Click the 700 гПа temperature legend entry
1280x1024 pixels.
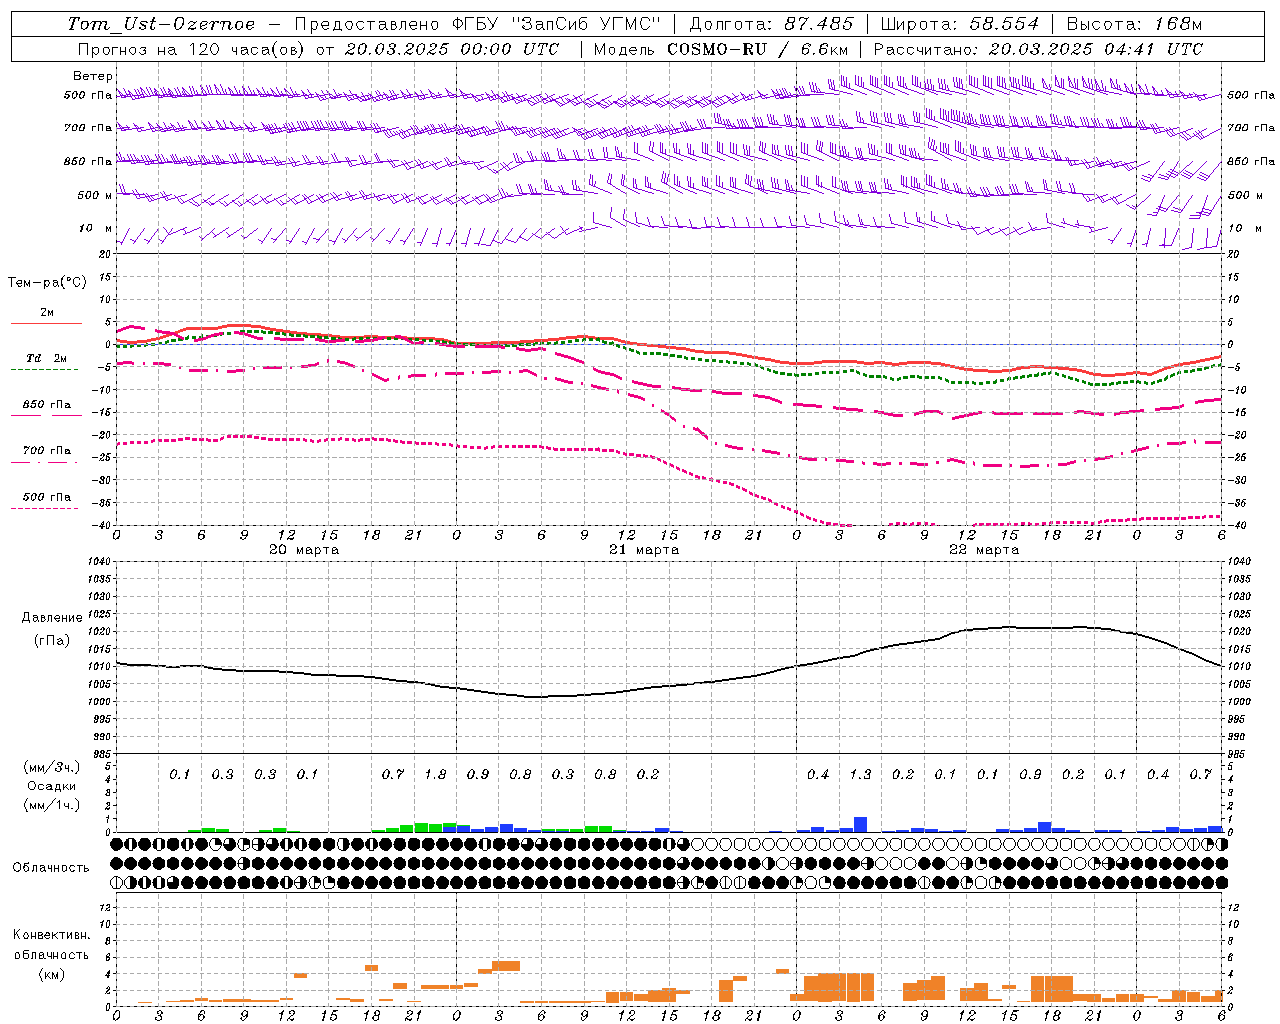tap(47, 451)
